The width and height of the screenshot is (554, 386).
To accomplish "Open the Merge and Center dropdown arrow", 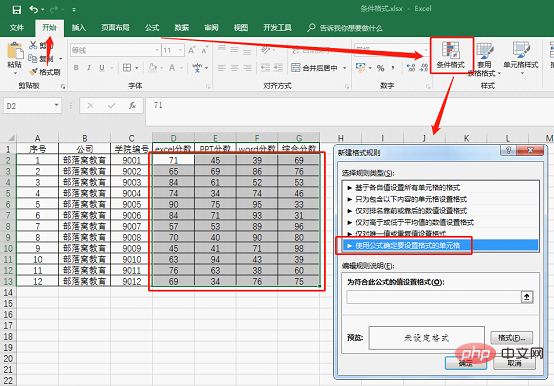I will (x=344, y=68).
